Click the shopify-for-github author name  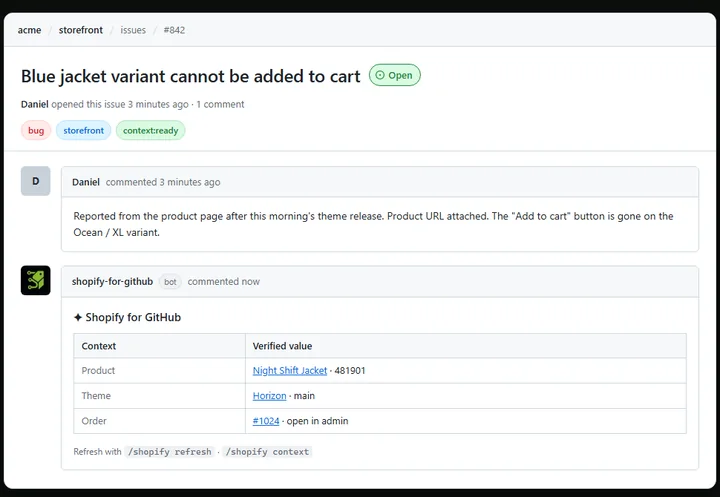(112, 282)
